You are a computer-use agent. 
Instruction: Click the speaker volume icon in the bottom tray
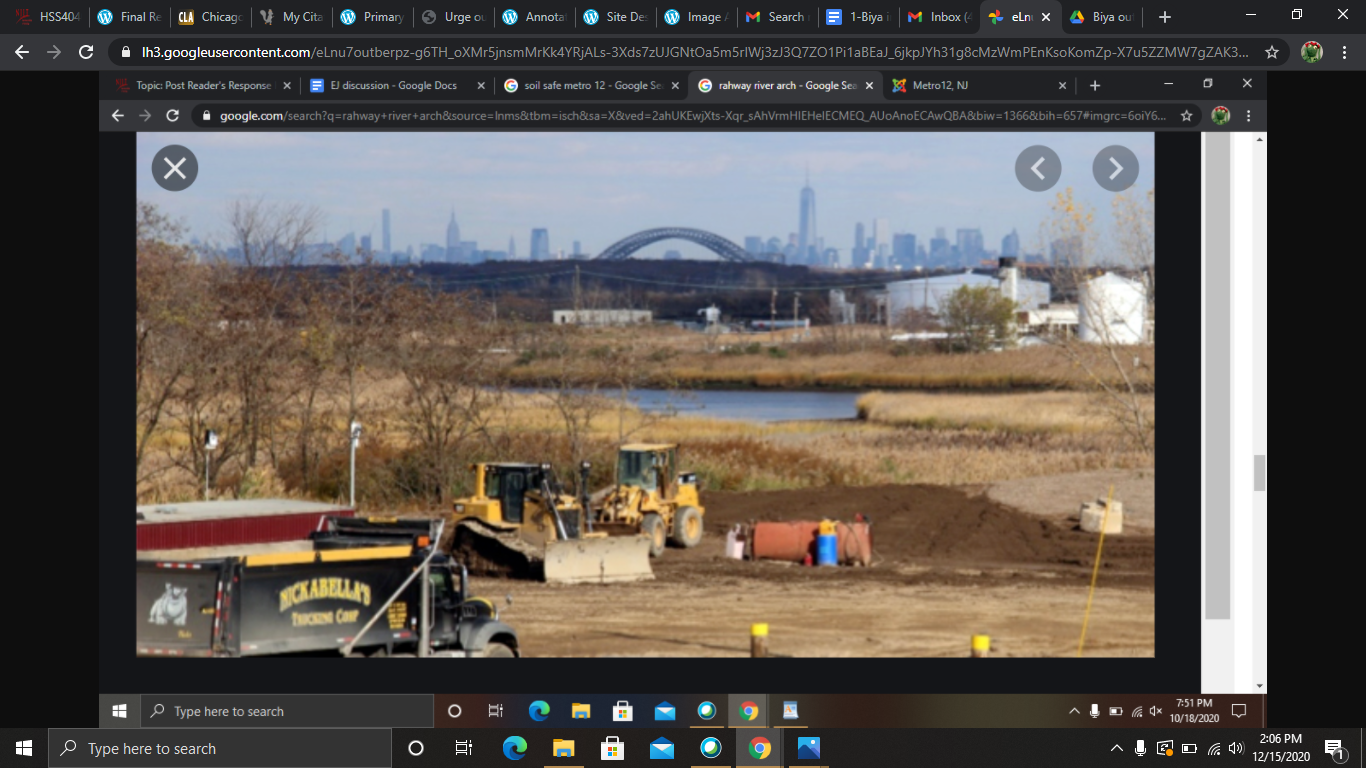1236,748
